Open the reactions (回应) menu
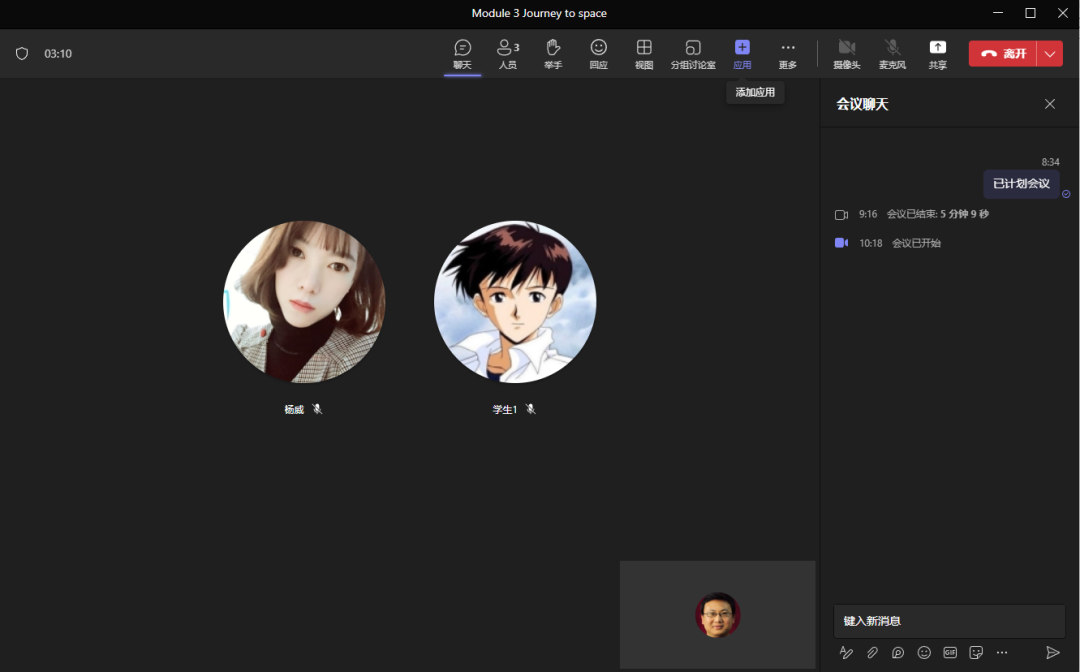The width and height of the screenshot is (1080, 672). pyautogui.click(x=599, y=54)
